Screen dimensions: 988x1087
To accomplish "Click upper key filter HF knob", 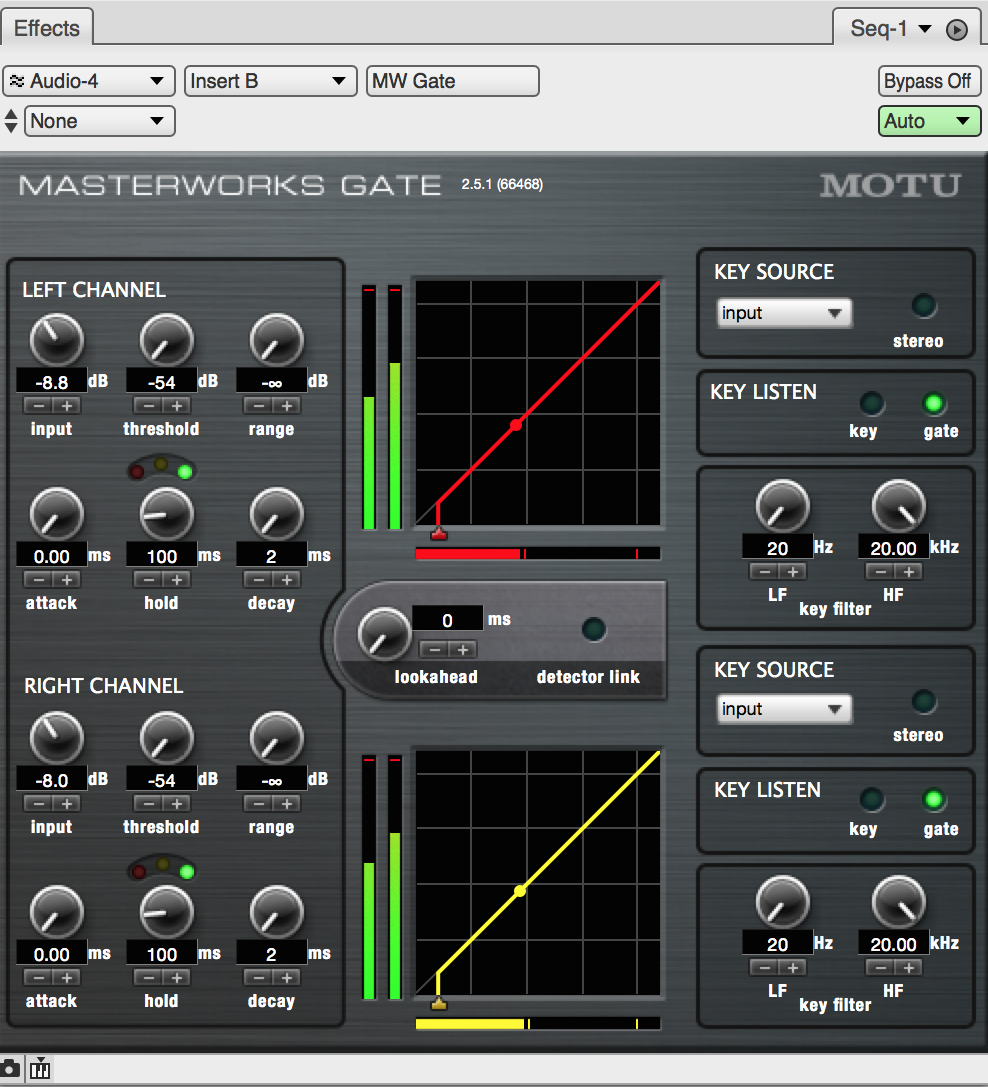I will (899, 506).
